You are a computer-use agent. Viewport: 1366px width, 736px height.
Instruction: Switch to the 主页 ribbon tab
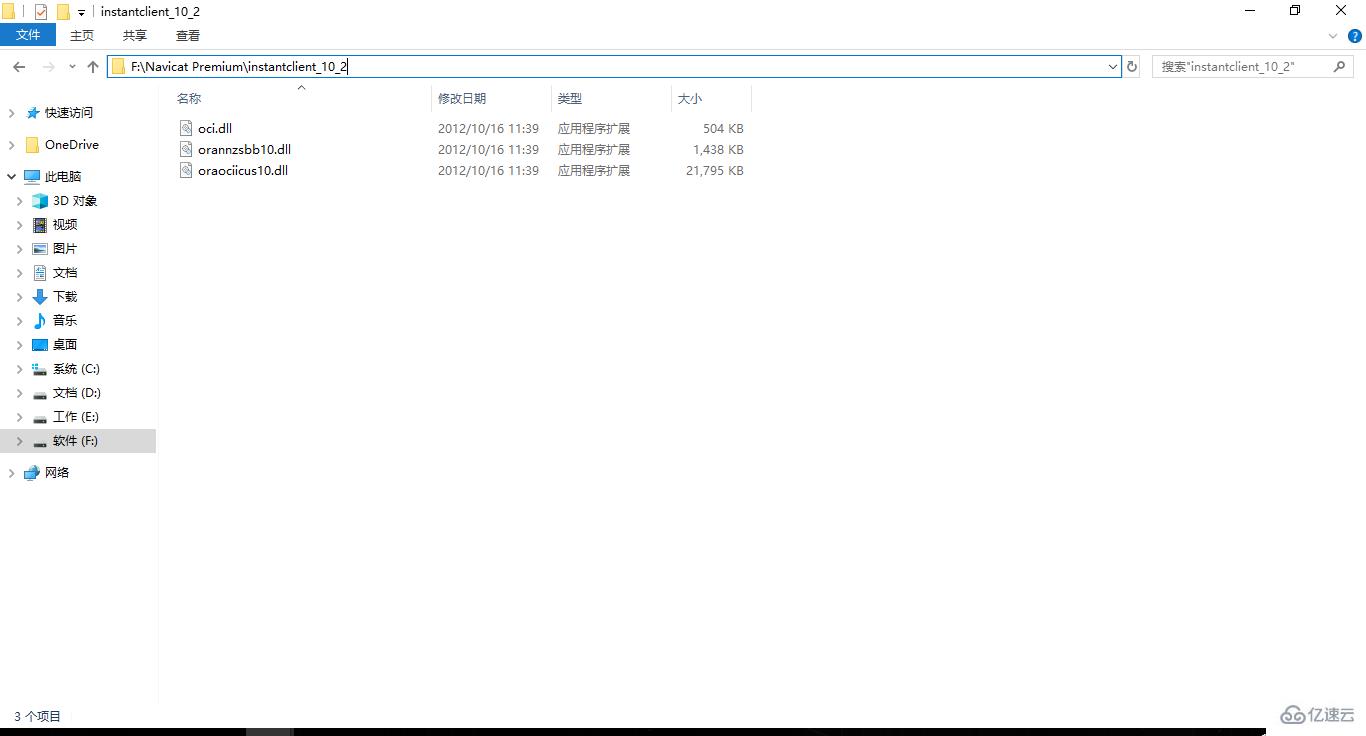point(82,35)
